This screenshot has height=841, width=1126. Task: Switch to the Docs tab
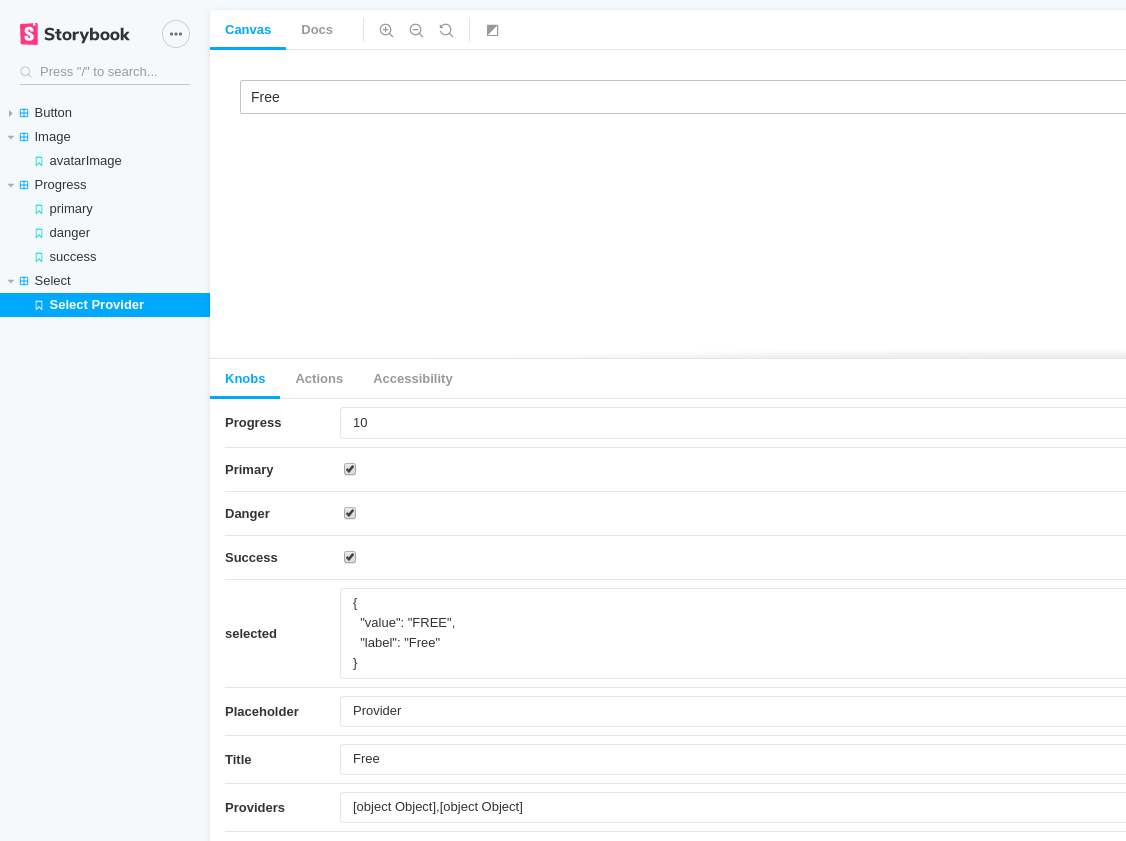317,30
